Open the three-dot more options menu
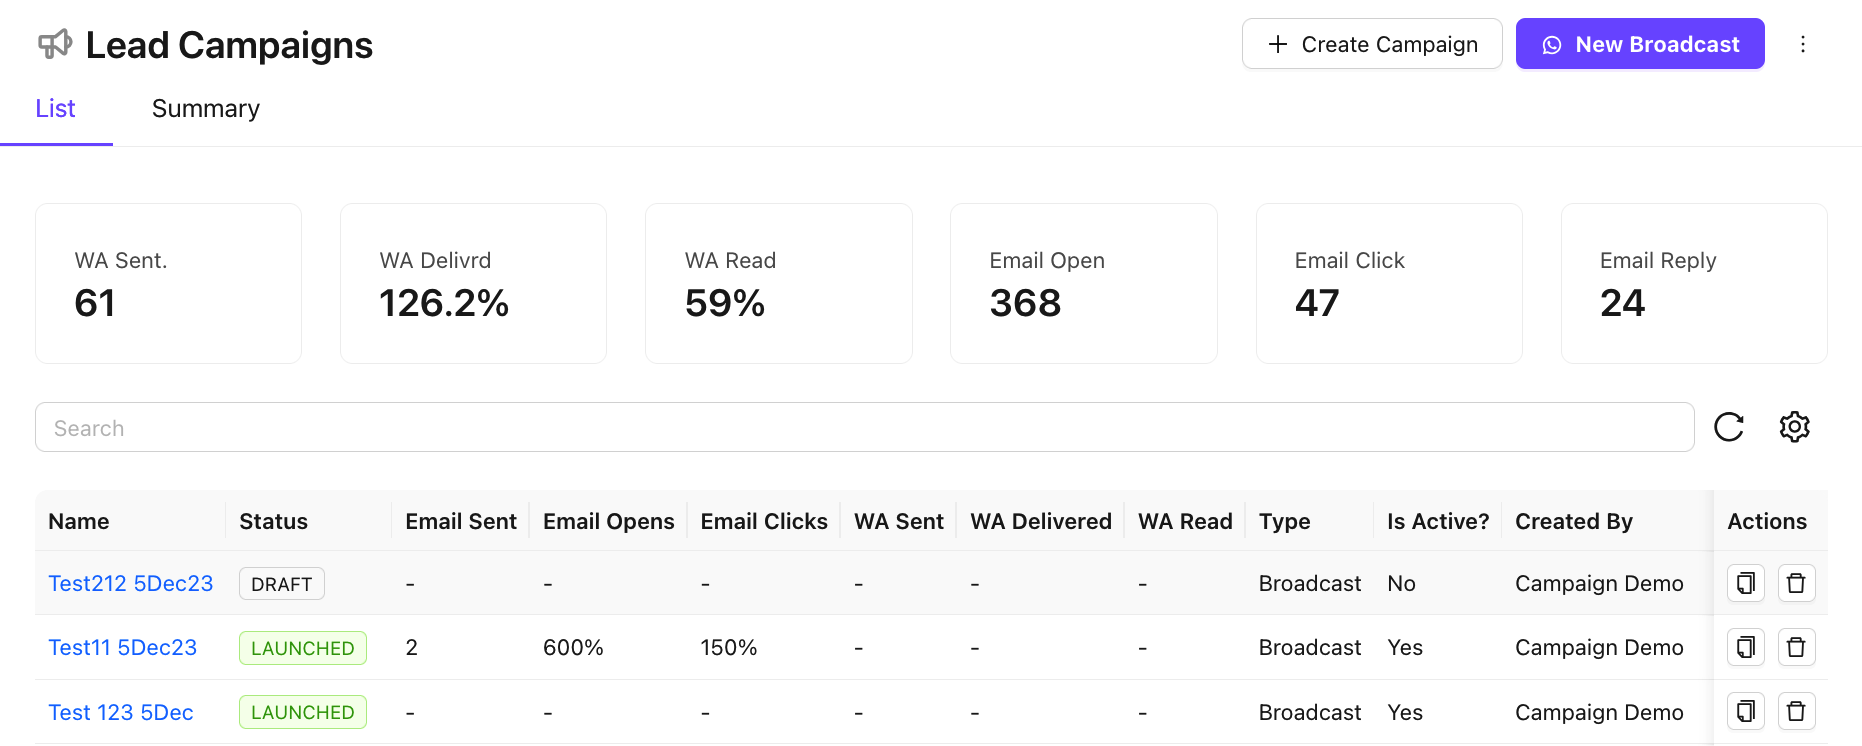1862x746 pixels. pyautogui.click(x=1803, y=44)
